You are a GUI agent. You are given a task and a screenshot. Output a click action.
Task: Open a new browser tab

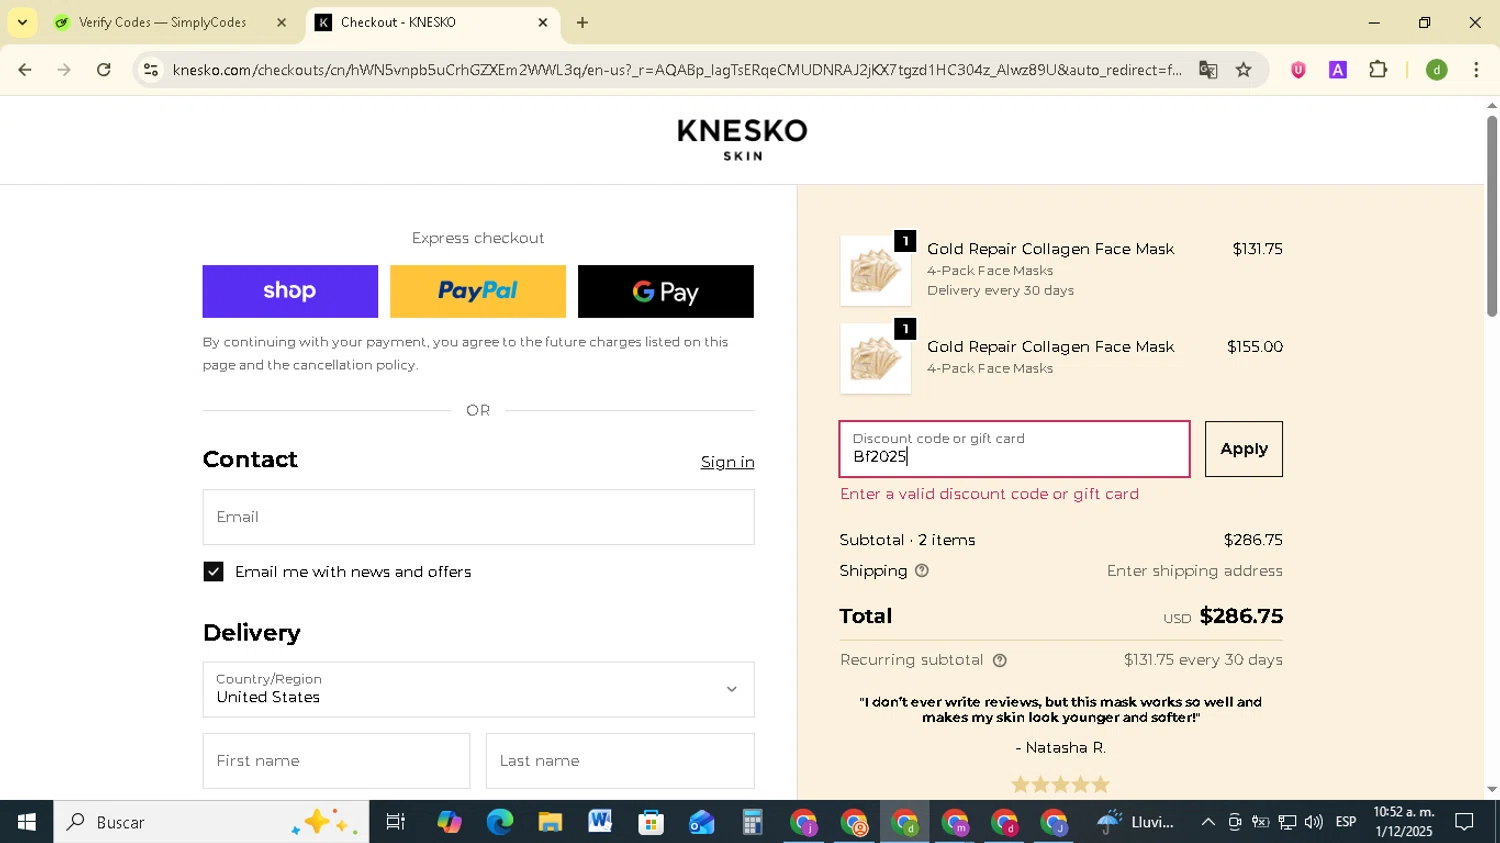pyautogui.click(x=583, y=22)
